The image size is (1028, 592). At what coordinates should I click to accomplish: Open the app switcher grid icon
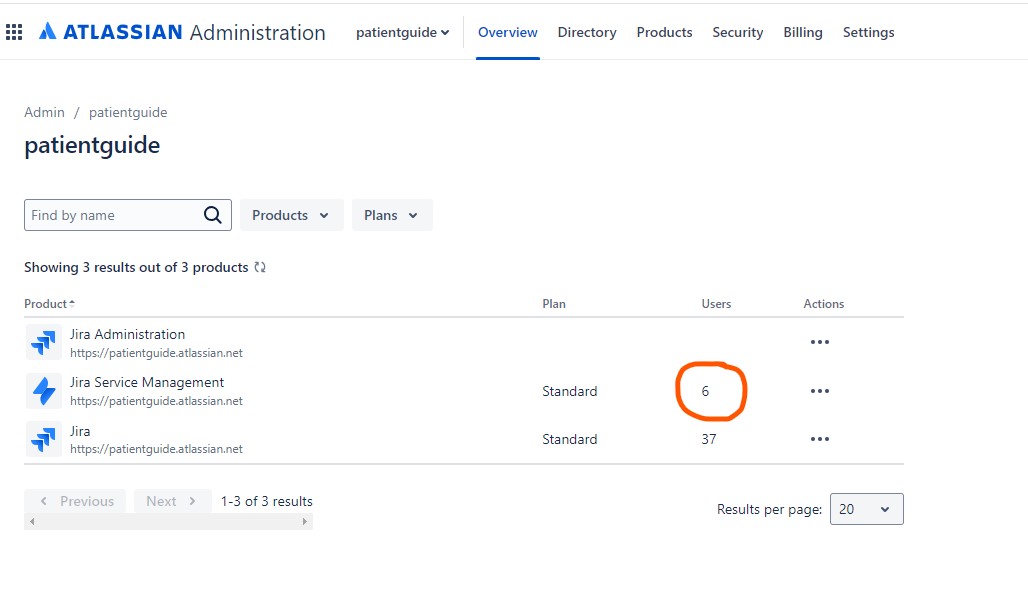[x=14, y=32]
